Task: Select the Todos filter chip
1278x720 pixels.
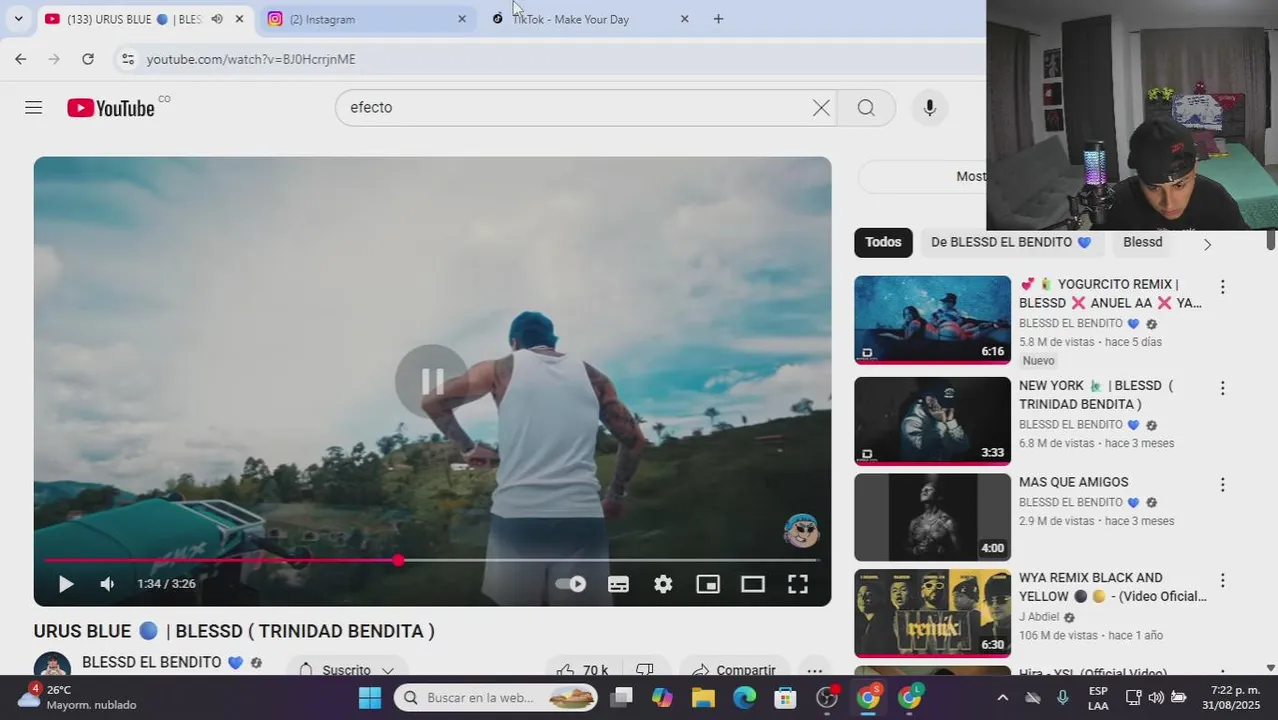Action: pos(883,242)
